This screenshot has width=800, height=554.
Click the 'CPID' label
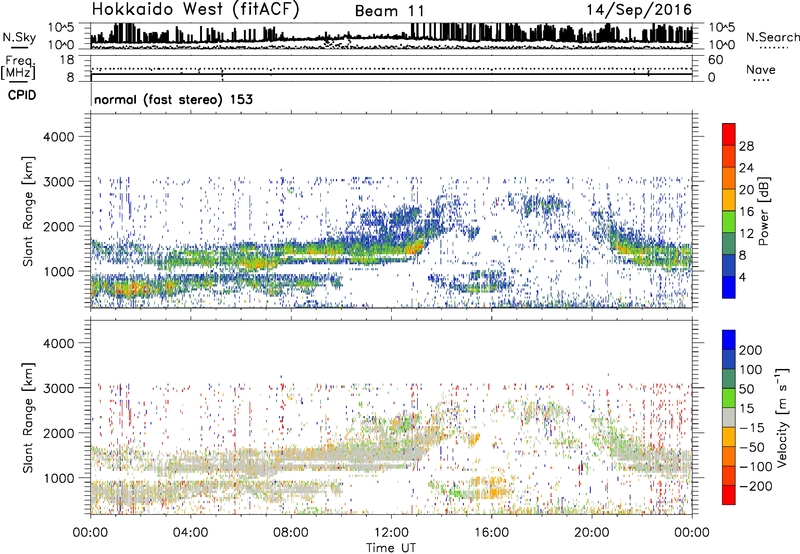(22, 95)
